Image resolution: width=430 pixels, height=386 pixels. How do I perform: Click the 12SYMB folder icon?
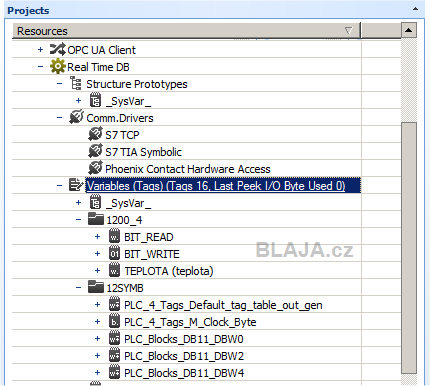(96, 287)
